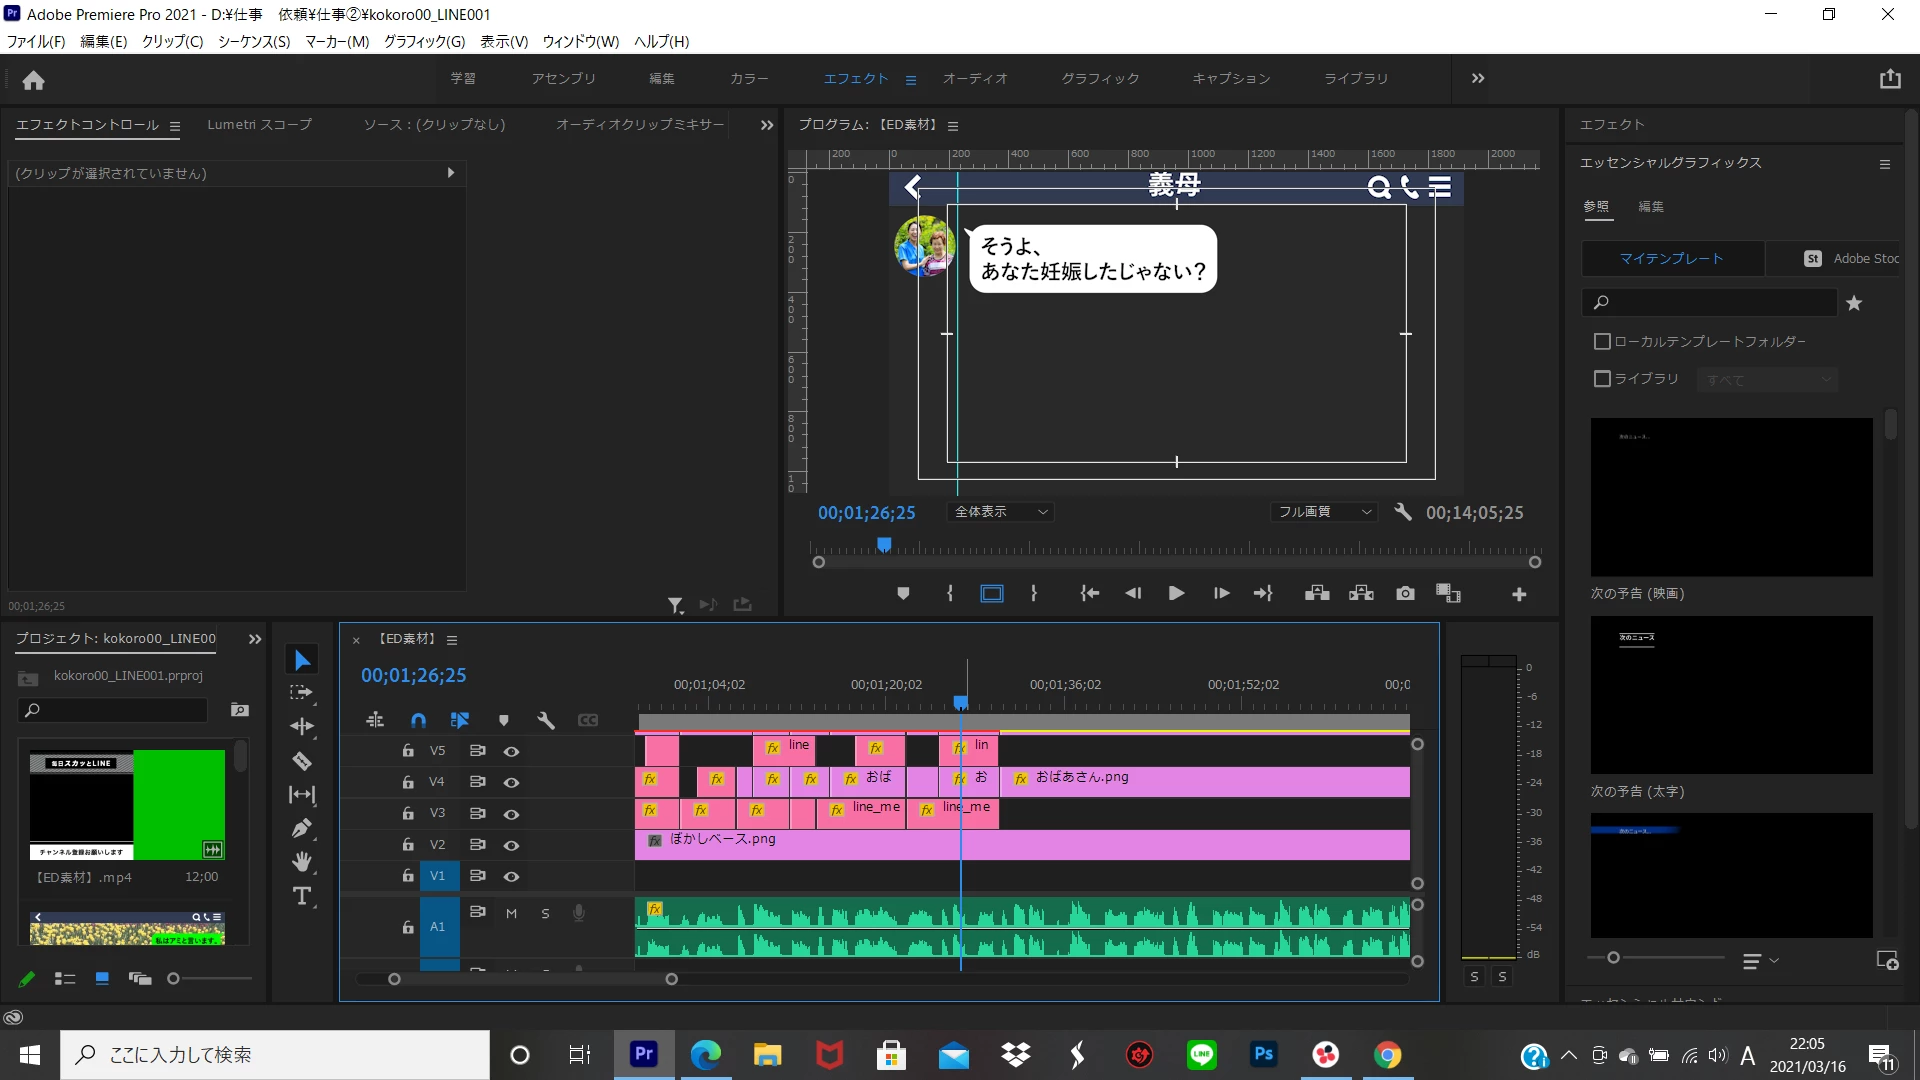Open the Sequence menu in menu bar
1920x1080 pixels.
(254, 41)
